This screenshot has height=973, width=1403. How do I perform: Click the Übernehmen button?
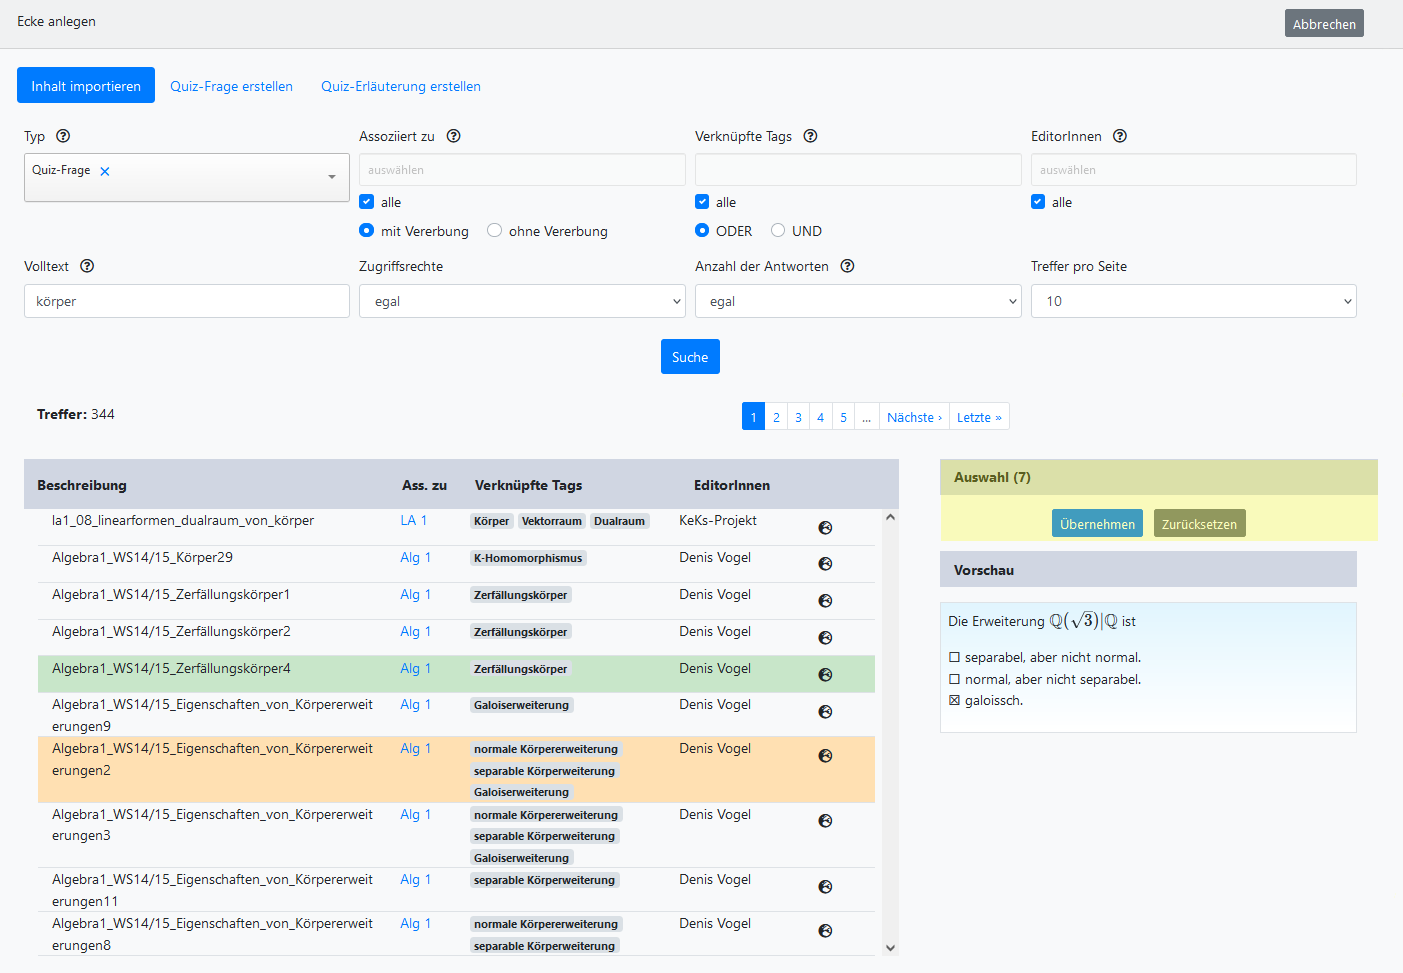pos(1097,524)
